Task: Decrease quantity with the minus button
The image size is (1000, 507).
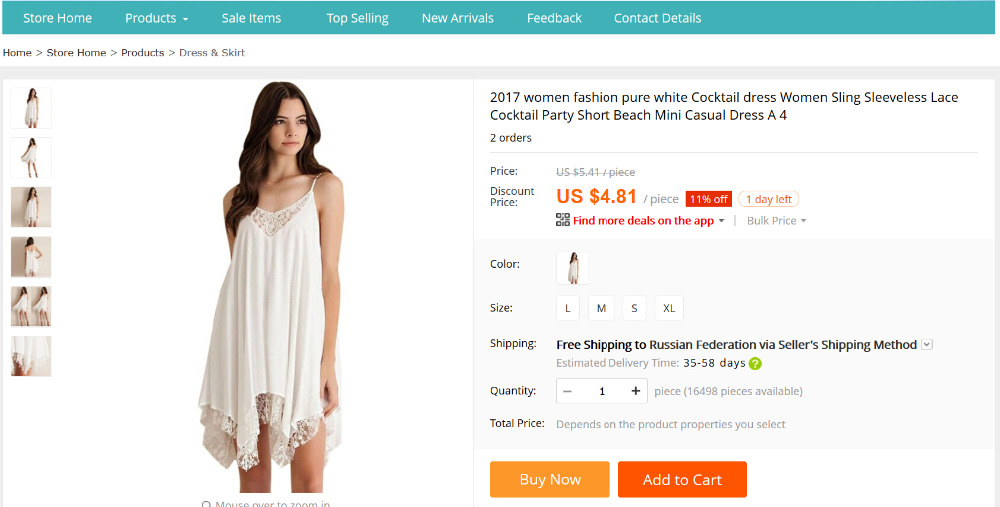Action: click(x=568, y=391)
